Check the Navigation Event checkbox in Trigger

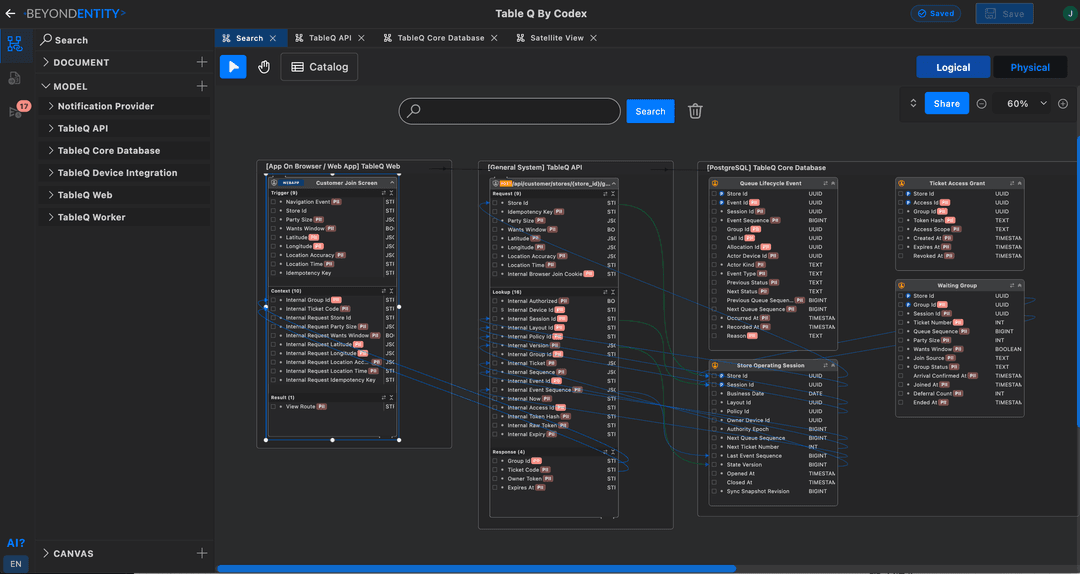tap(273, 202)
